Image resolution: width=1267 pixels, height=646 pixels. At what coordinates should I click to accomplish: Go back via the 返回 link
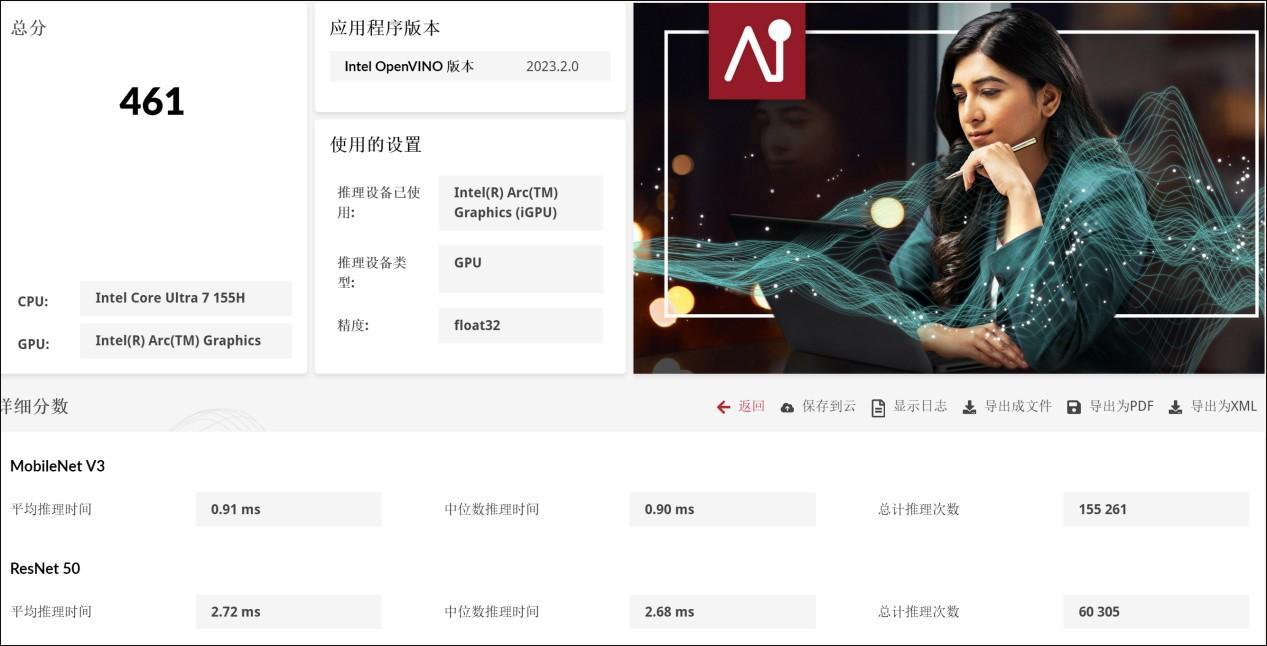(751, 406)
